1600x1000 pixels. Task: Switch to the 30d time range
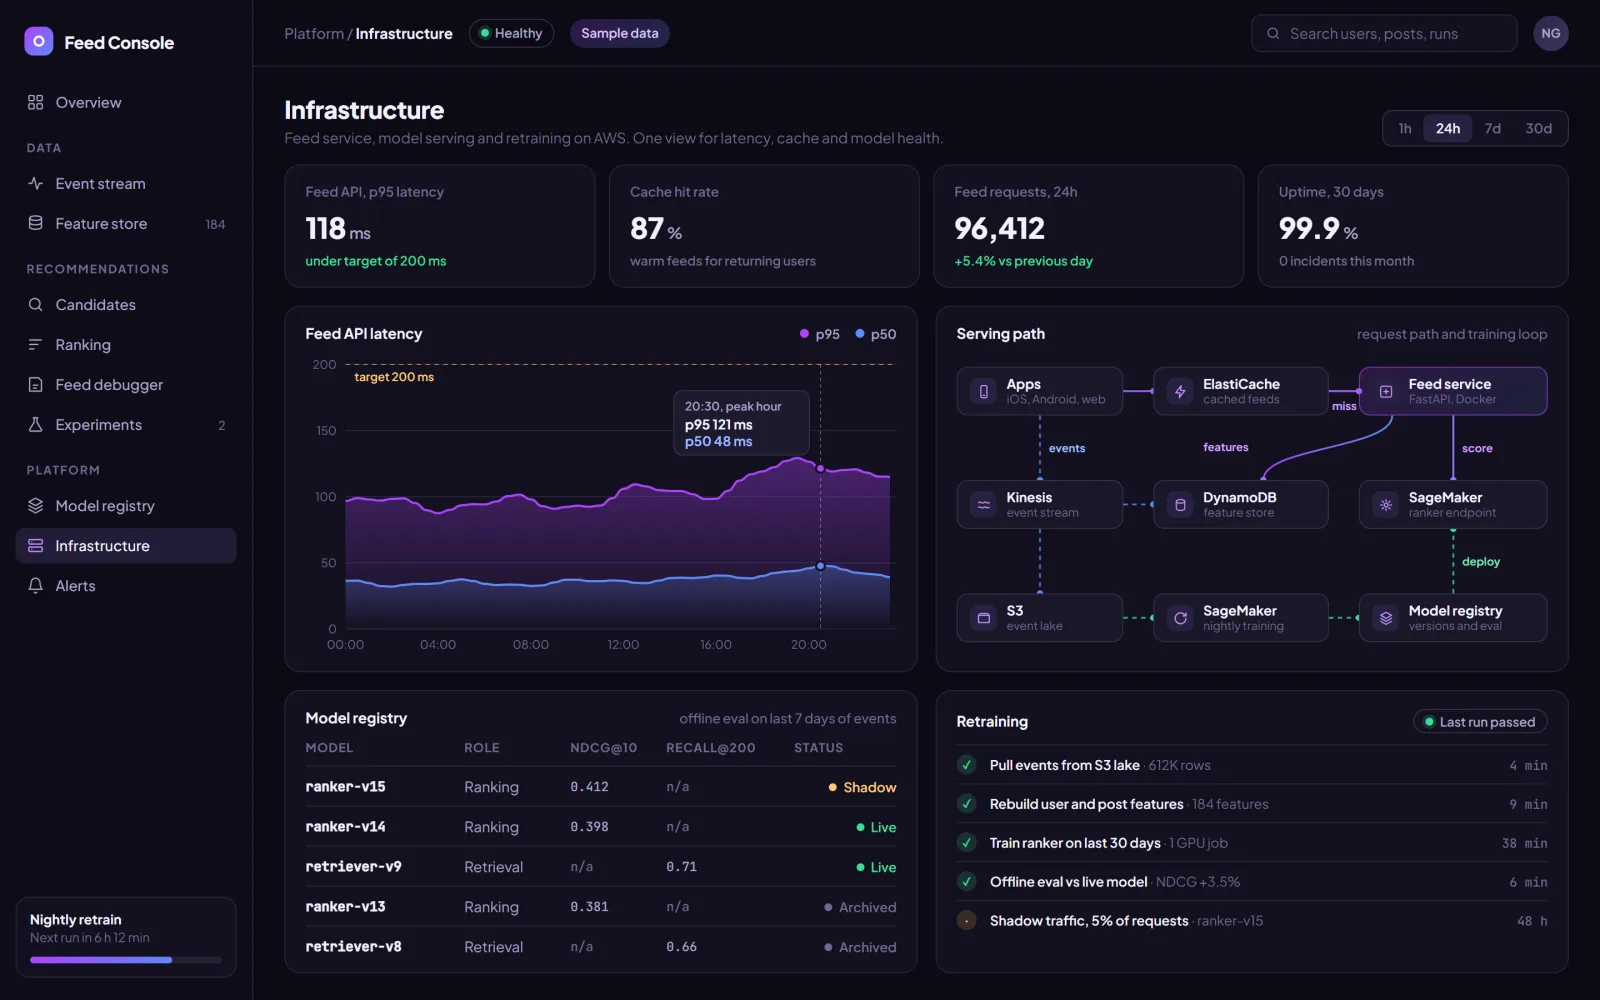tap(1538, 128)
